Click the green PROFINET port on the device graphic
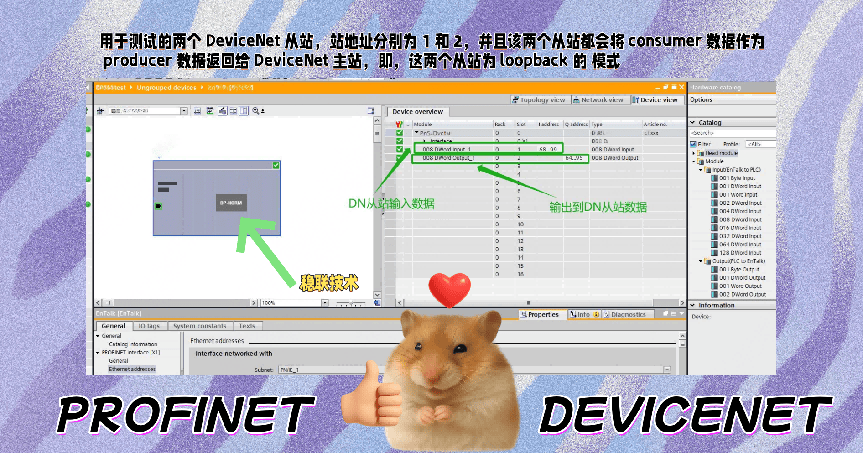The width and height of the screenshot is (863, 453). pos(159,206)
